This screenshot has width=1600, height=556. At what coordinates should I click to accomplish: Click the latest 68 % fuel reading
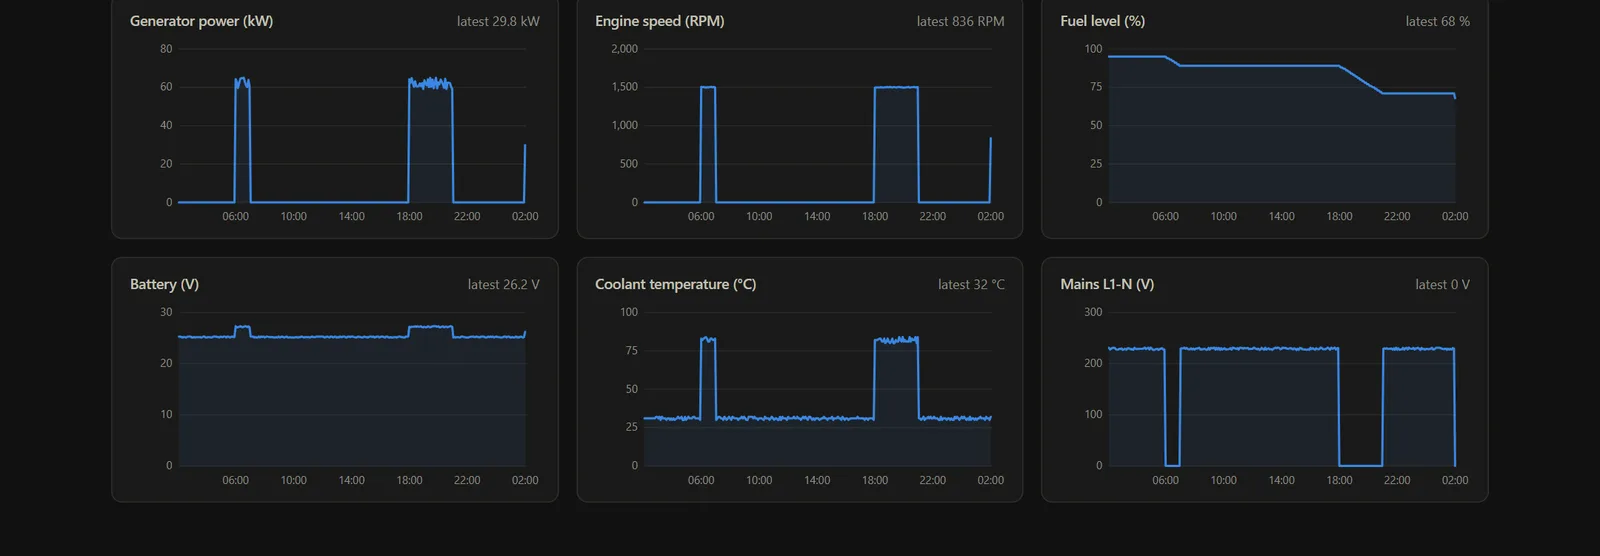(1438, 21)
